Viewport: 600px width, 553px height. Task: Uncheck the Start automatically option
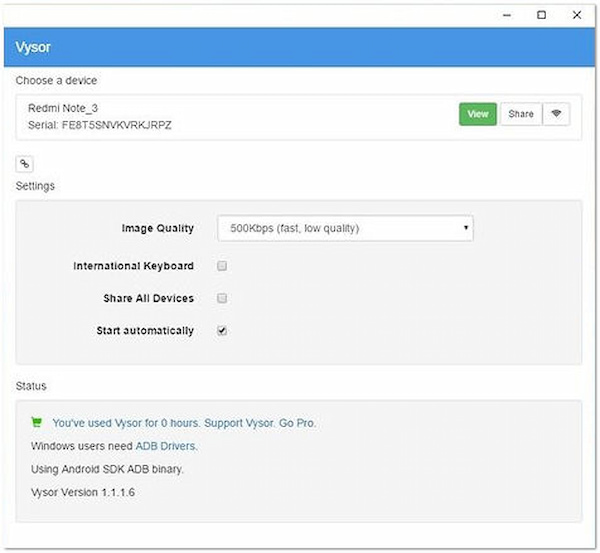[222, 331]
